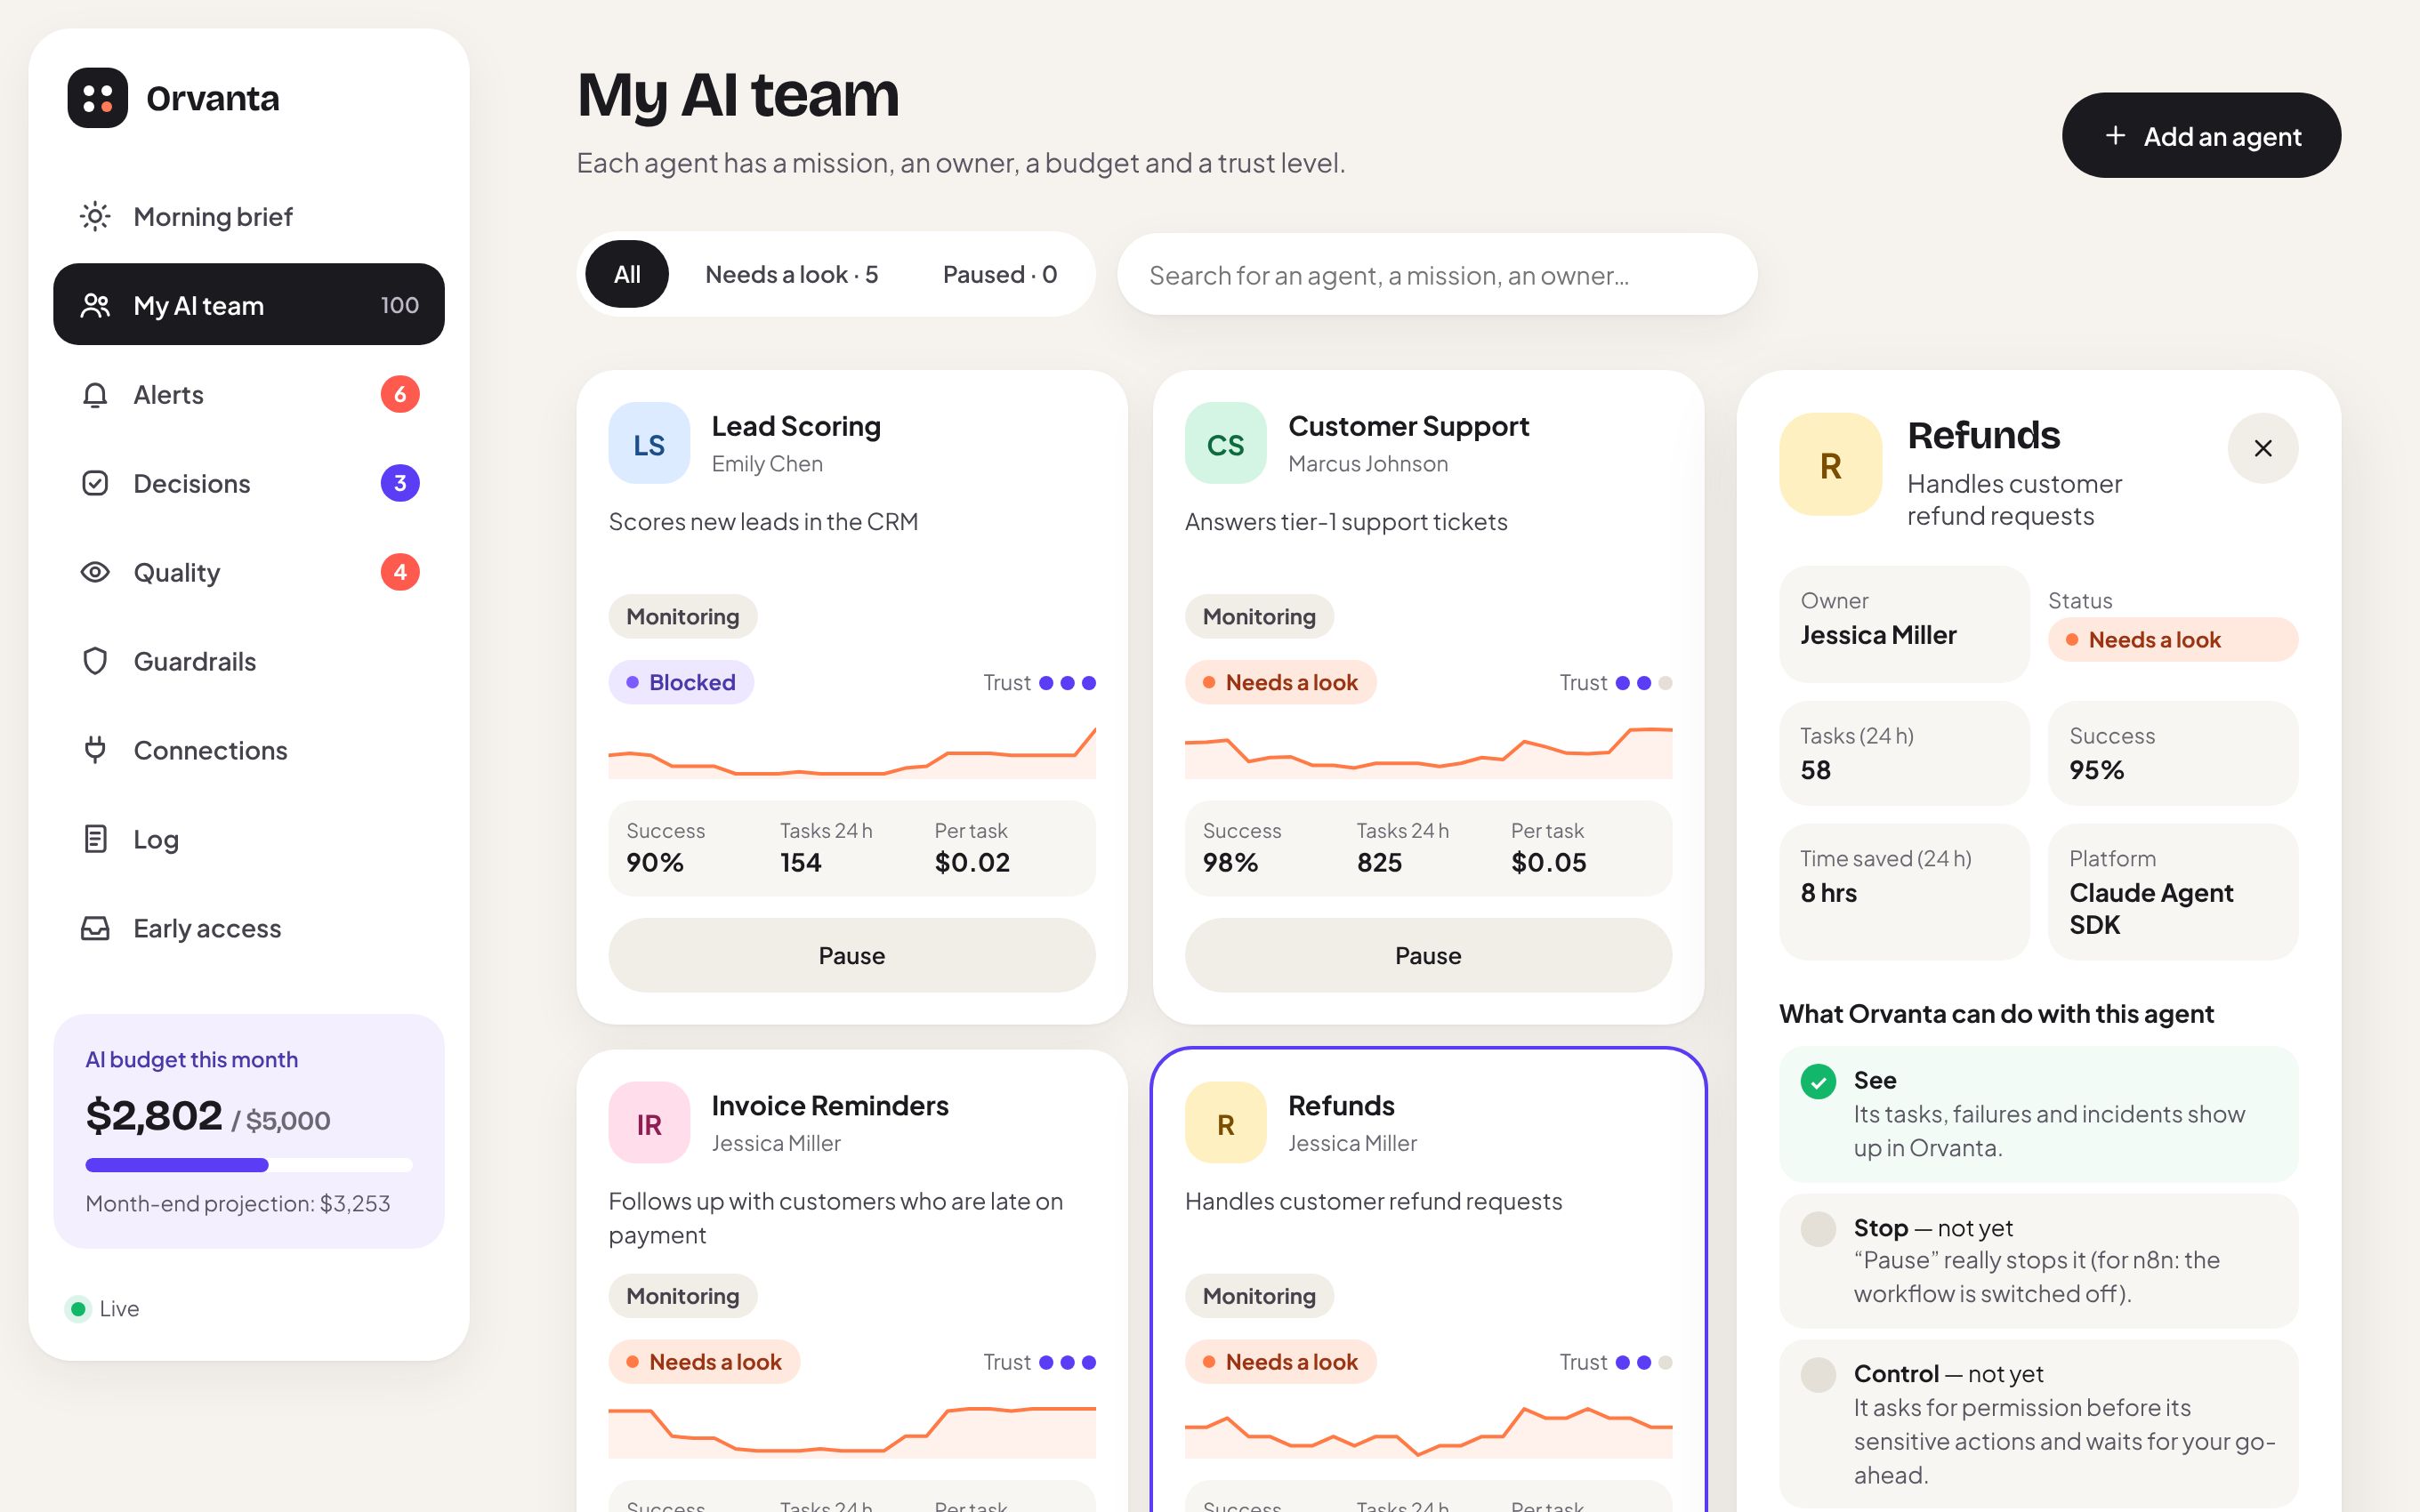Click Needs a look status in detail panel
Viewport: 2420px width, 1512px height.
pos(2172,639)
